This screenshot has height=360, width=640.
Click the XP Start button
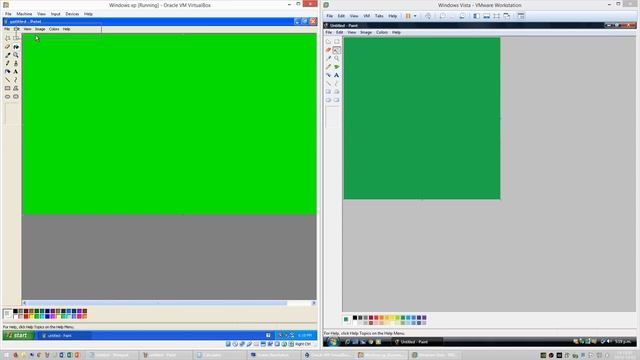pyautogui.click(x=18, y=335)
